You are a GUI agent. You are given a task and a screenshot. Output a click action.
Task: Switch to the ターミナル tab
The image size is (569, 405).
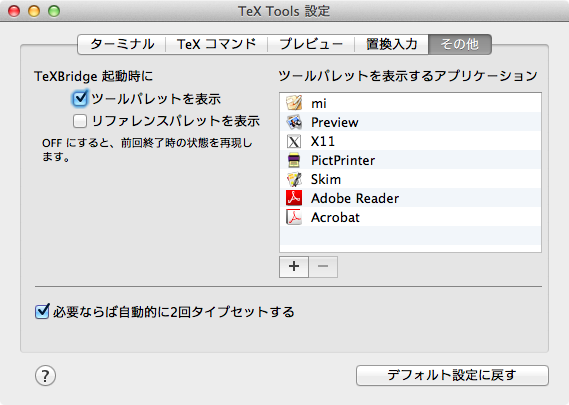[122, 44]
